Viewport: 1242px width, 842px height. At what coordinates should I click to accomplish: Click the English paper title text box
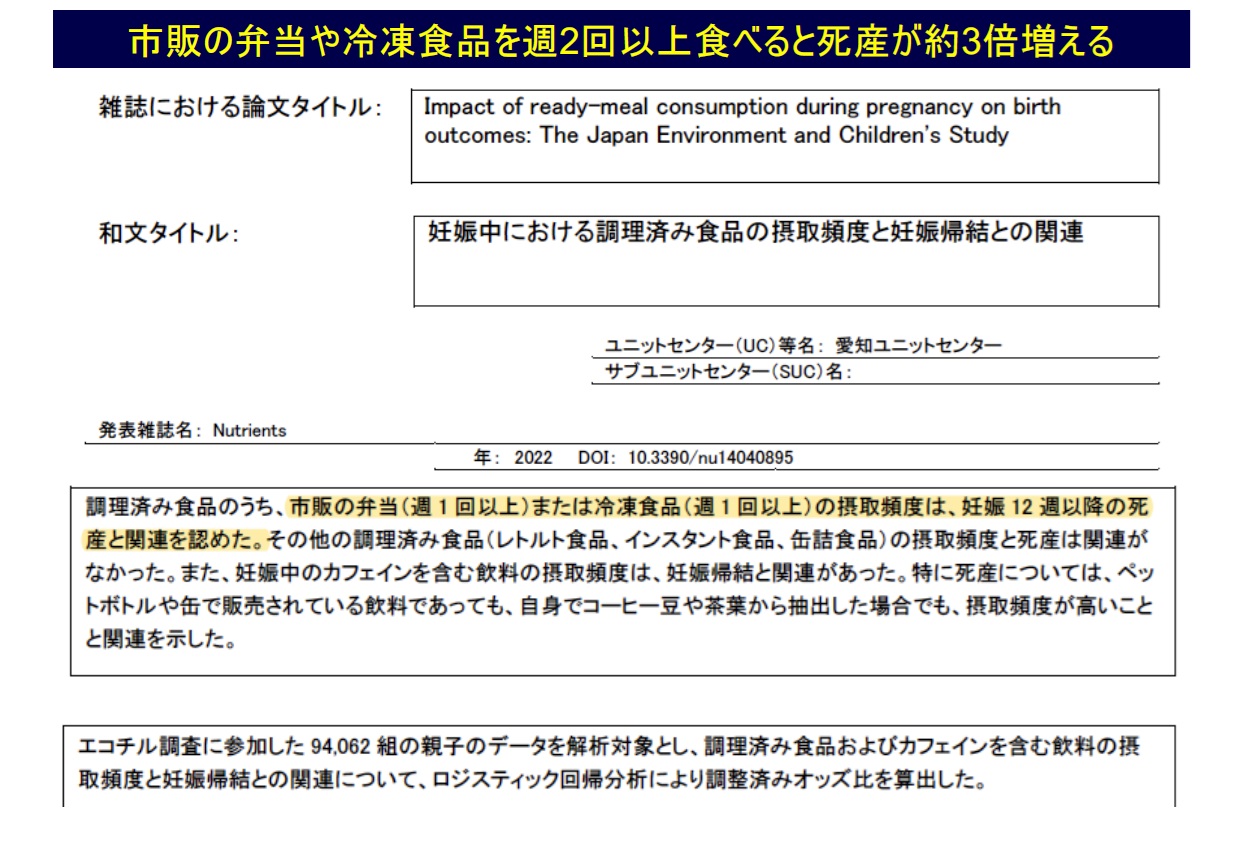(784, 136)
